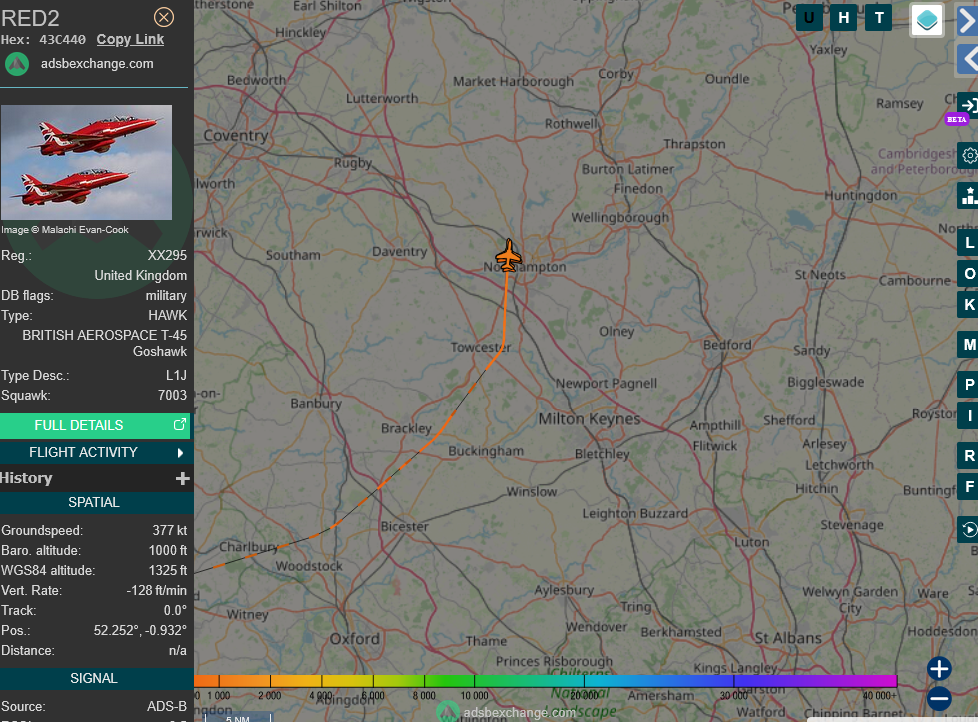Viewport: 978px width, 722px height.
Task: Click the Squawk value 7003
Action: pos(172,395)
